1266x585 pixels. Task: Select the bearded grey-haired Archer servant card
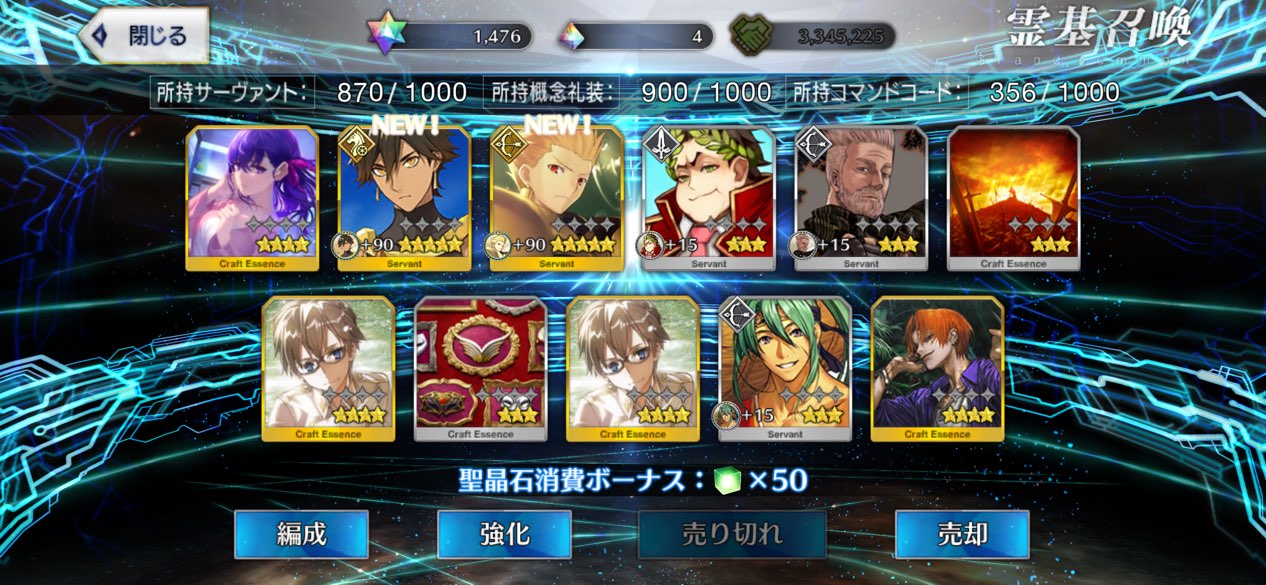[x=861, y=199]
